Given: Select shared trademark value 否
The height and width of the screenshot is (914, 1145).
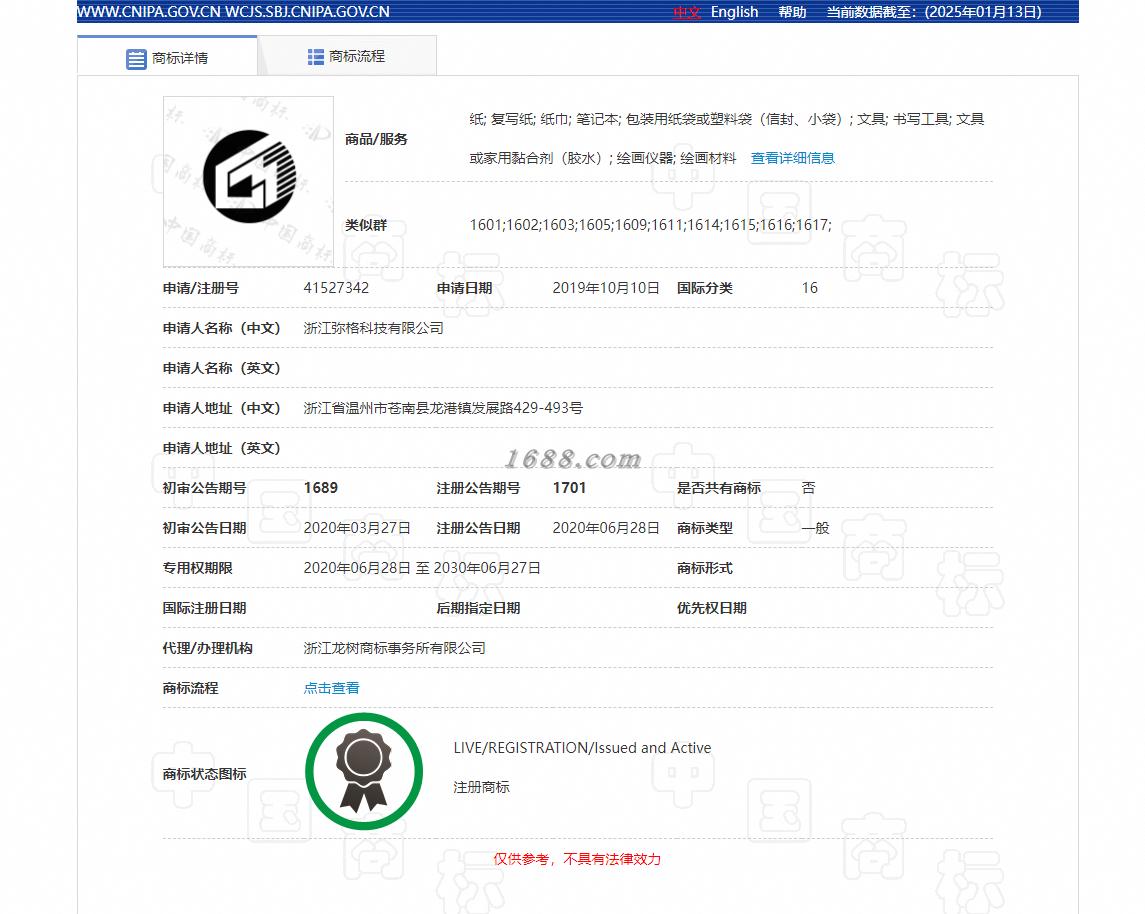Looking at the screenshot, I should (x=808, y=488).
